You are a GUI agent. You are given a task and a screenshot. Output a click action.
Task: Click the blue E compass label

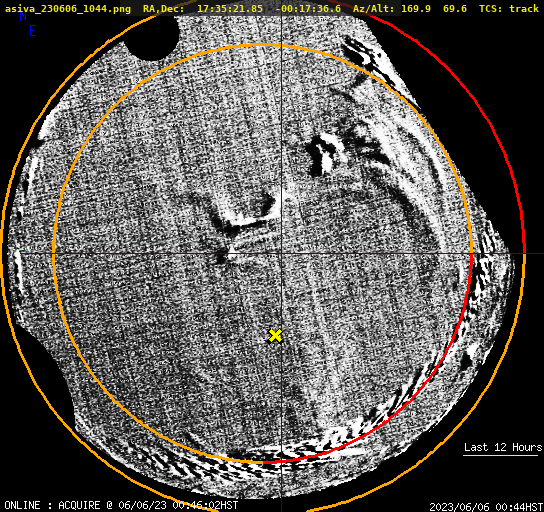click(x=33, y=32)
